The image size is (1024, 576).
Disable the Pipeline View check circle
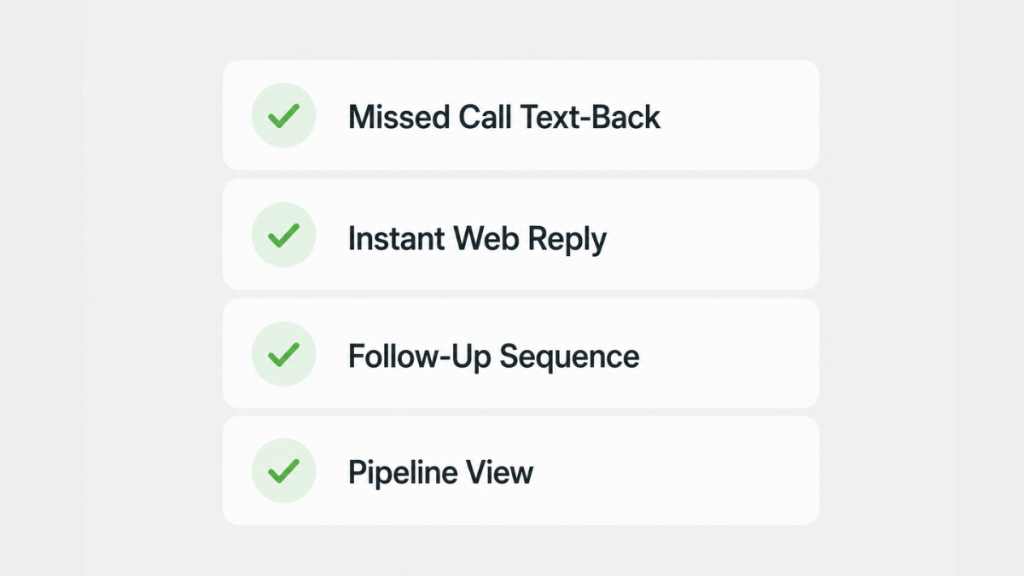coord(283,470)
